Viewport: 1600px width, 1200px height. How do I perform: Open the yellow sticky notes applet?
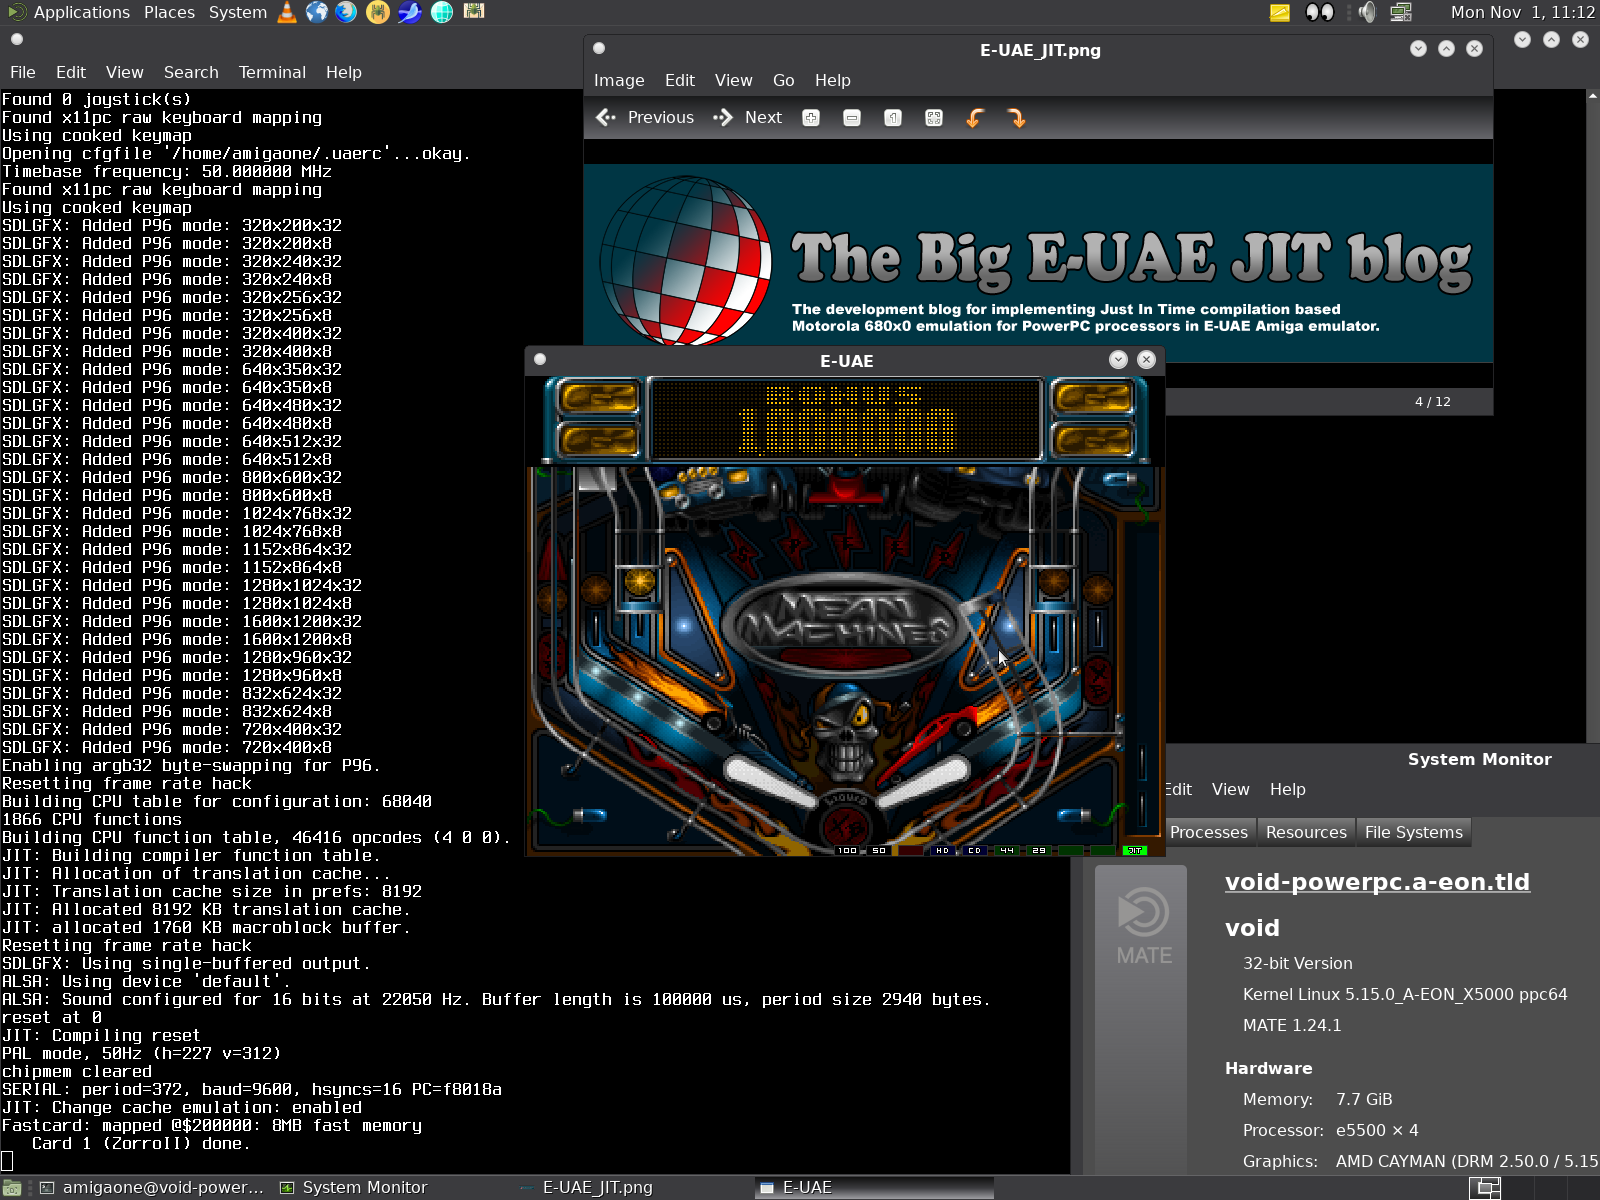click(x=1280, y=12)
